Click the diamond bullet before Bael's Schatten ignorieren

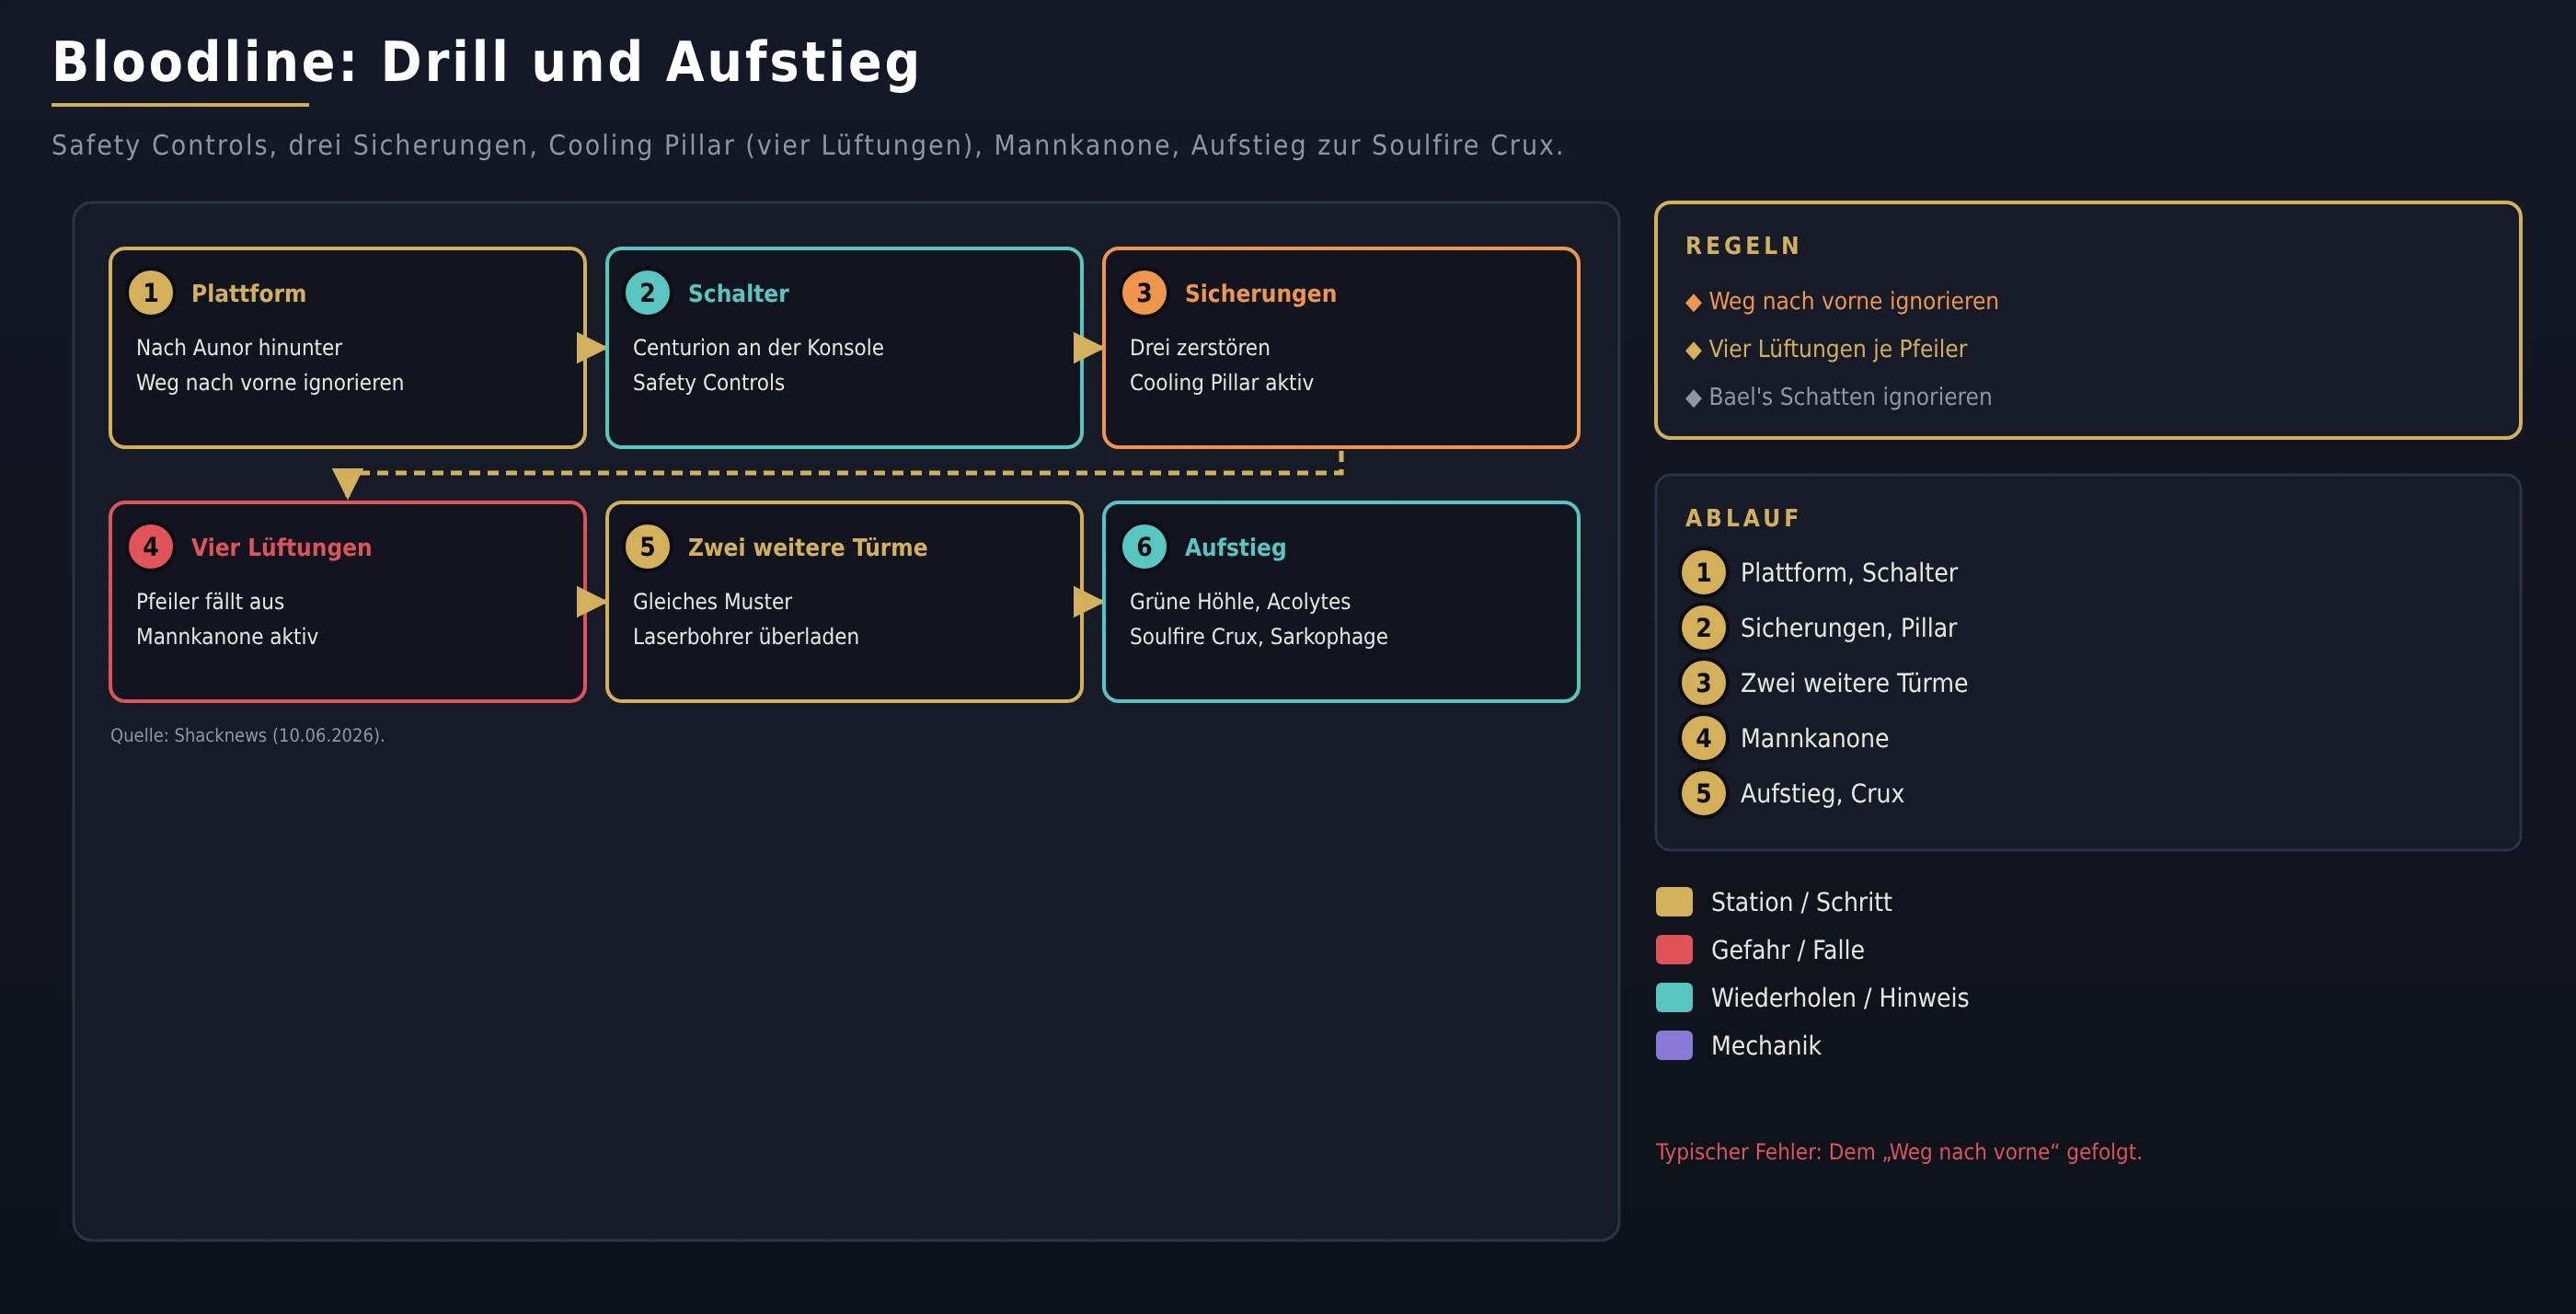1693,398
